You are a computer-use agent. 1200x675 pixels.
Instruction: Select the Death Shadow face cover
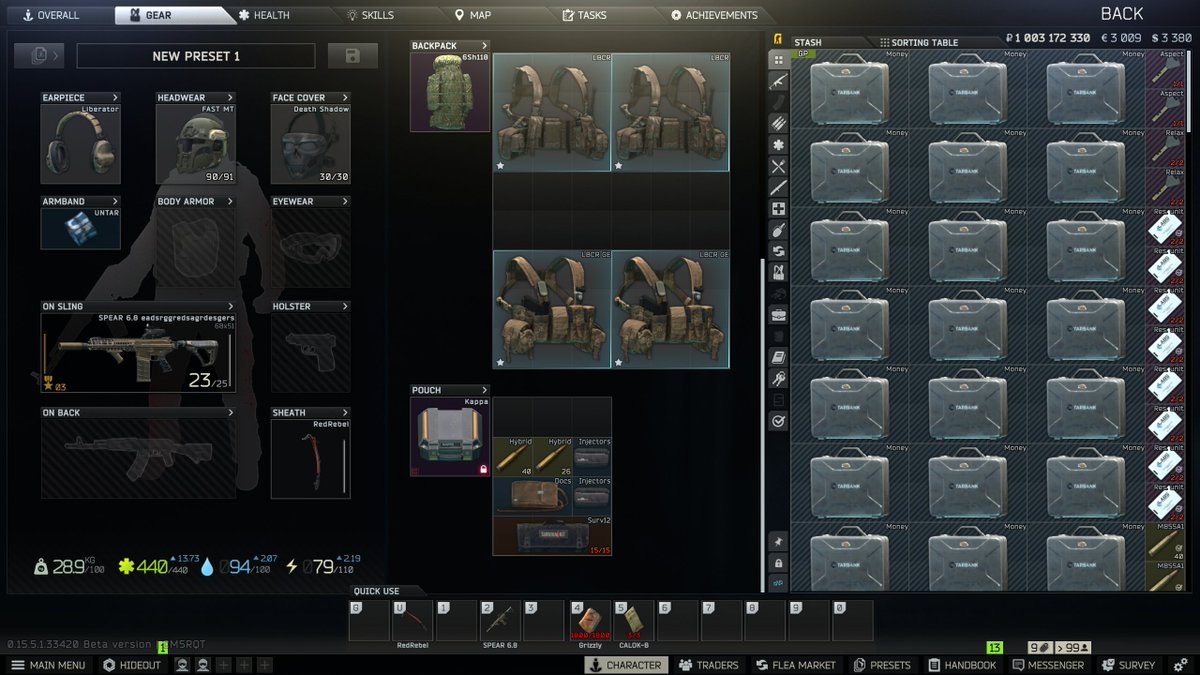pyautogui.click(x=311, y=144)
